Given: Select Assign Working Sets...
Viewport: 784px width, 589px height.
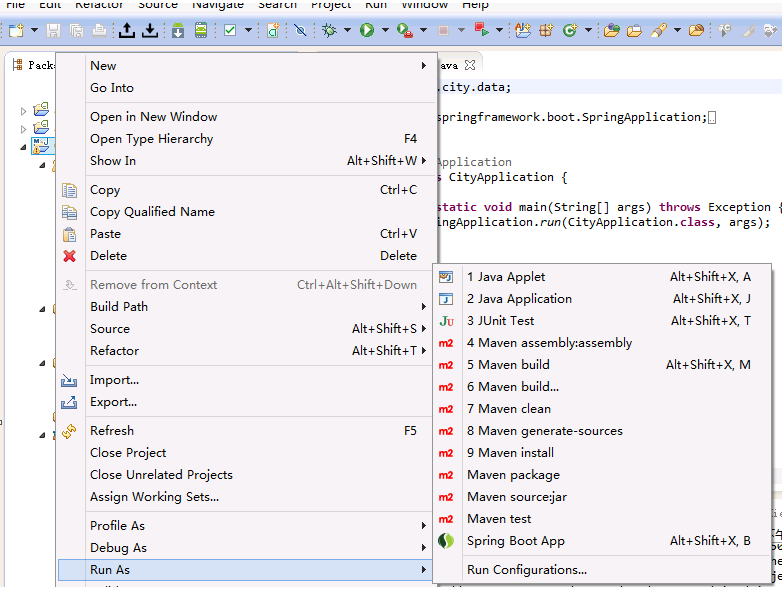Looking at the screenshot, I should point(246,497).
